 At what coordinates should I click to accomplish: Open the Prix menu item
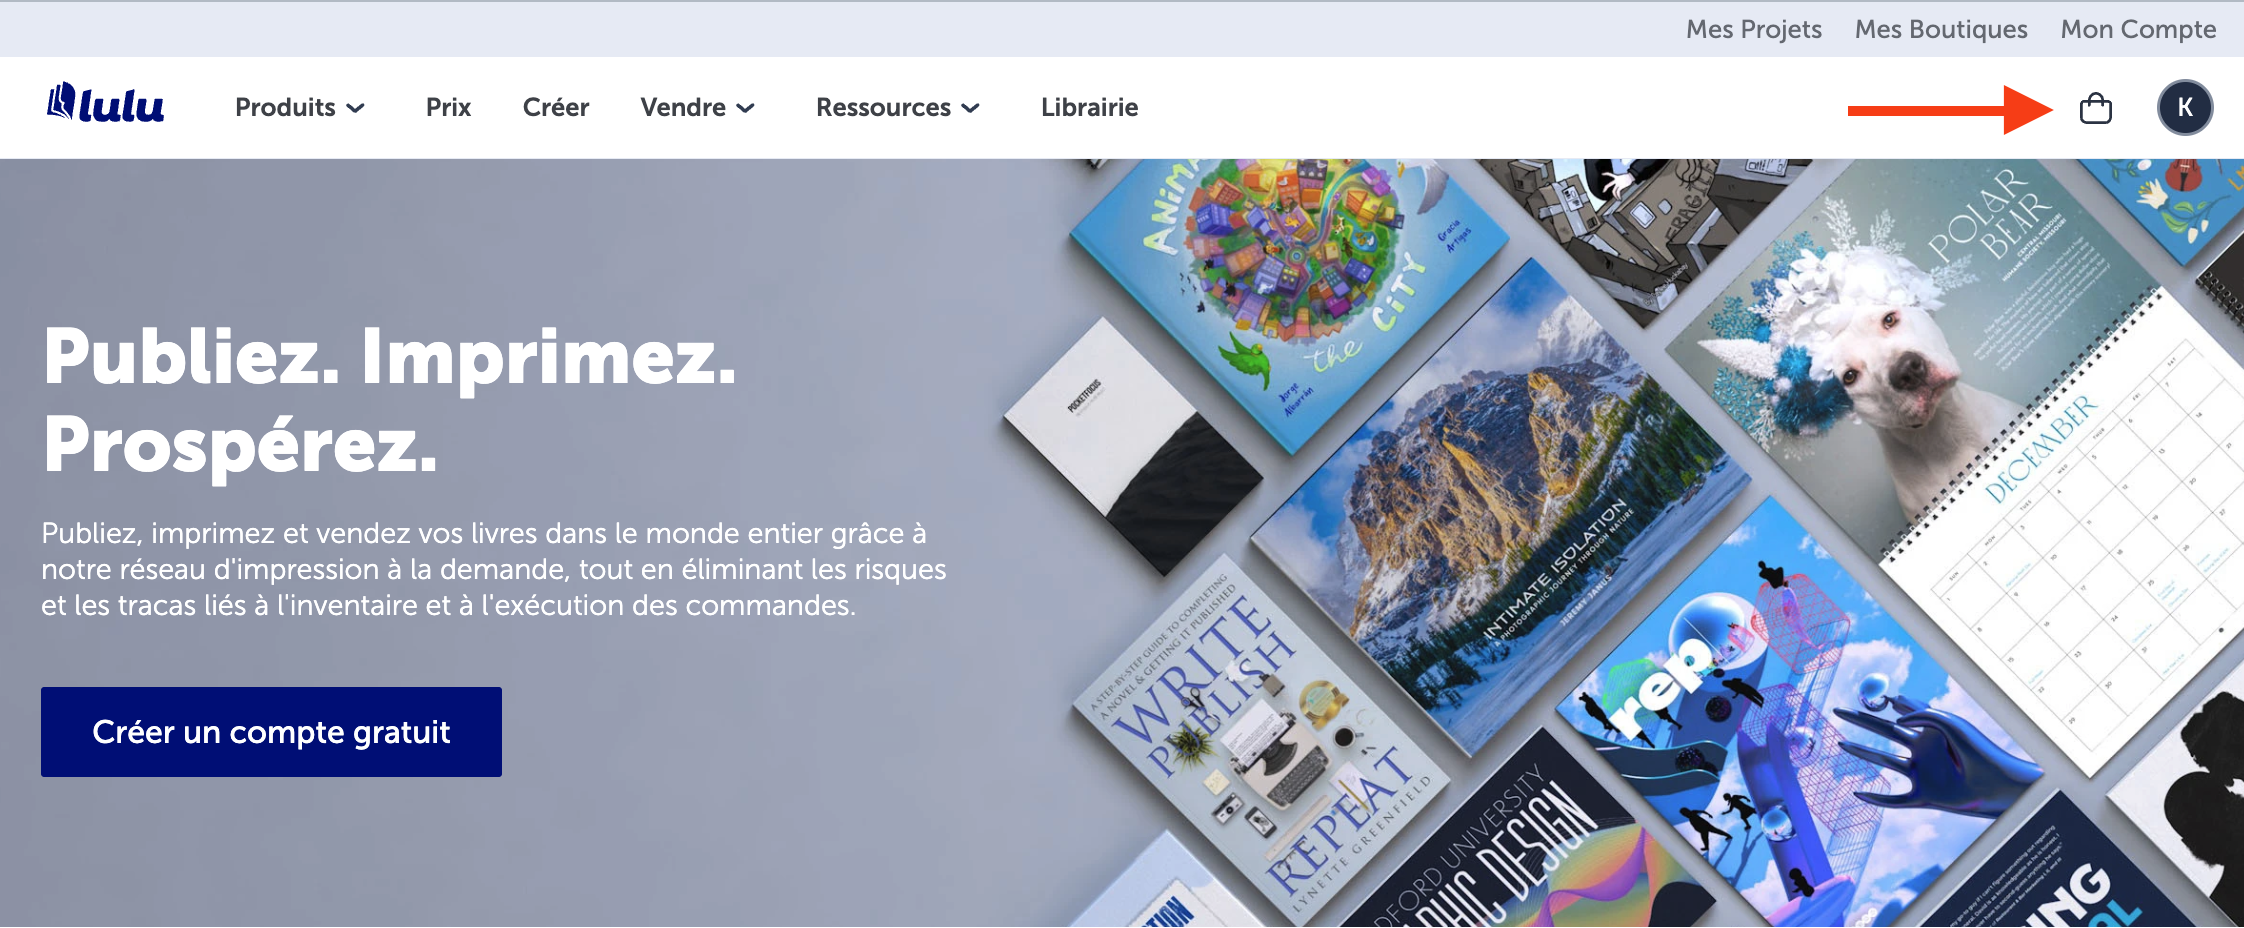[x=448, y=108]
